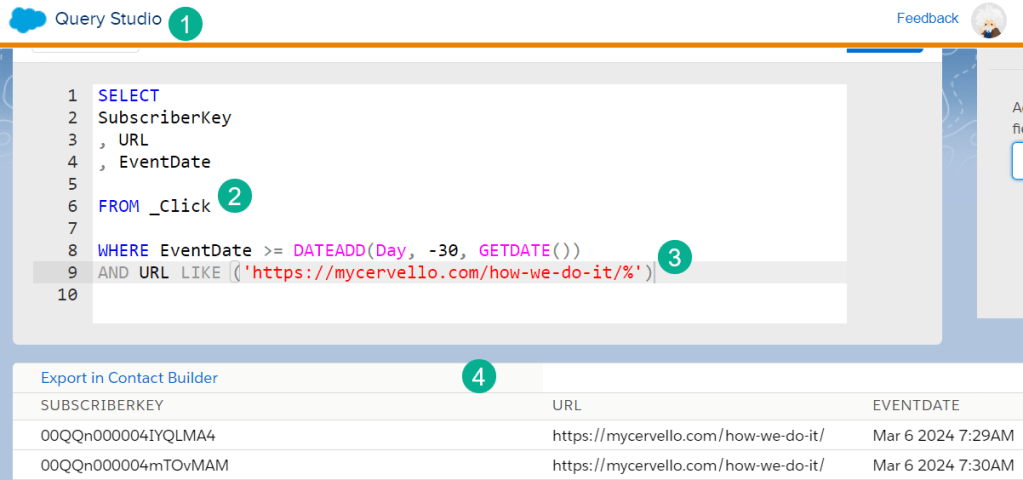Viewport: 1023px width, 480px height.
Task: Click the partially visible input field on right
Action: point(1017,161)
